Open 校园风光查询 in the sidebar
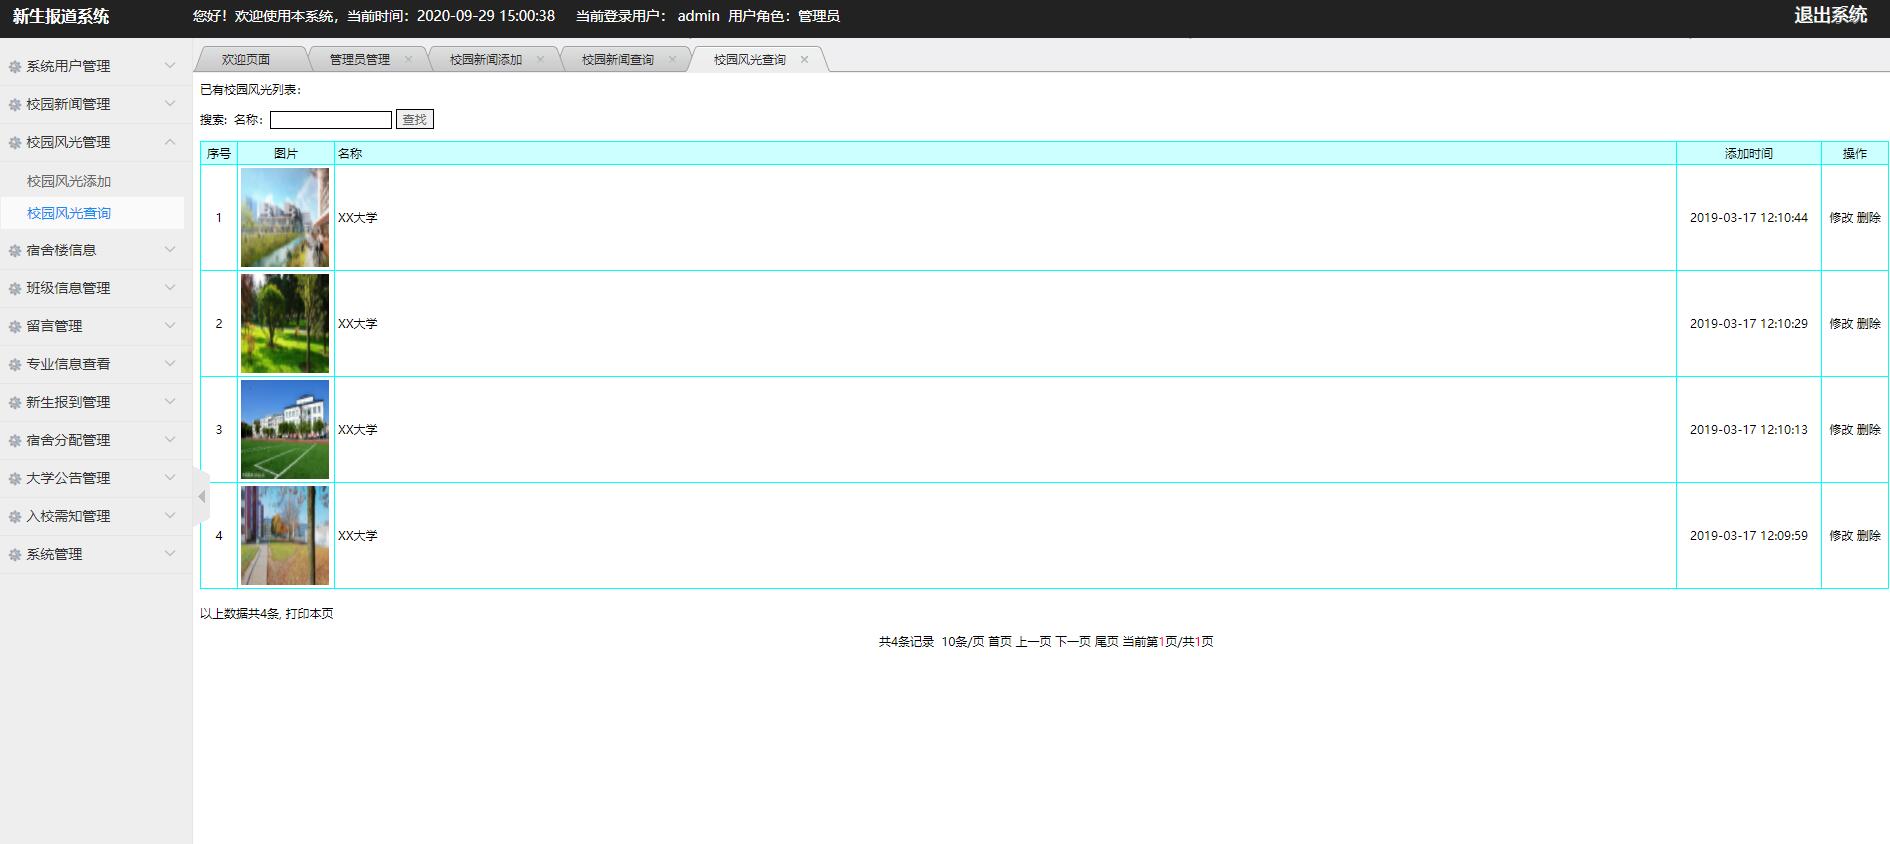1890x844 pixels. 69,213
